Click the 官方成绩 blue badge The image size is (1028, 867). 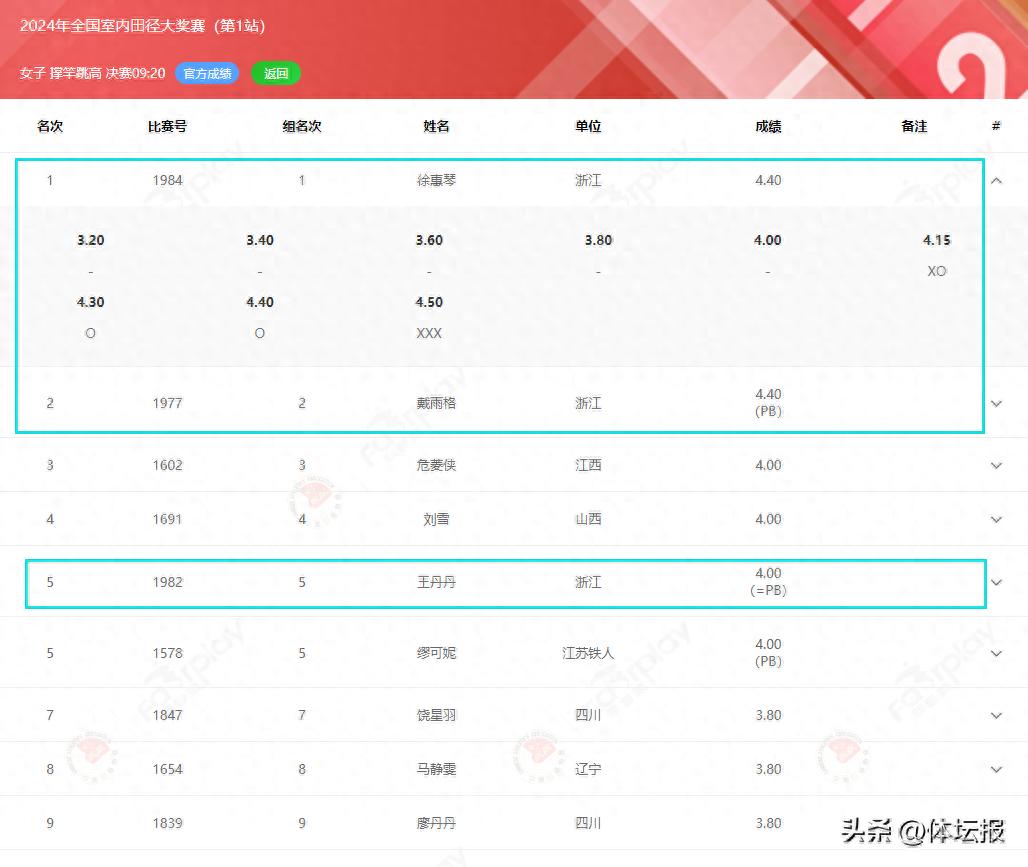pyautogui.click(x=207, y=73)
